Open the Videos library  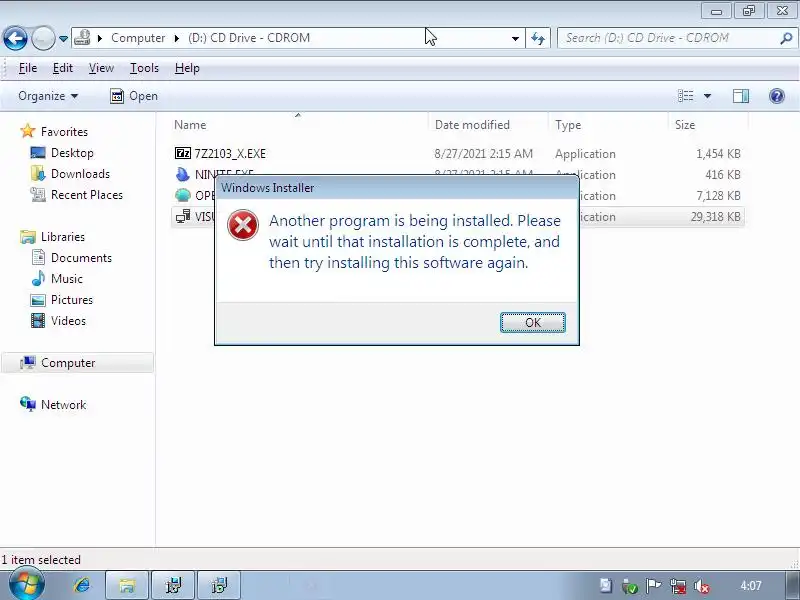pyautogui.click(x=68, y=320)
